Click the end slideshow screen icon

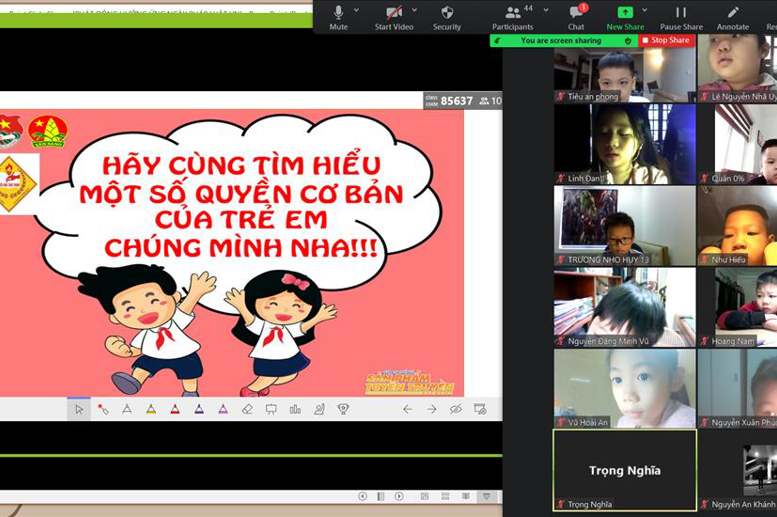[480, 409]
